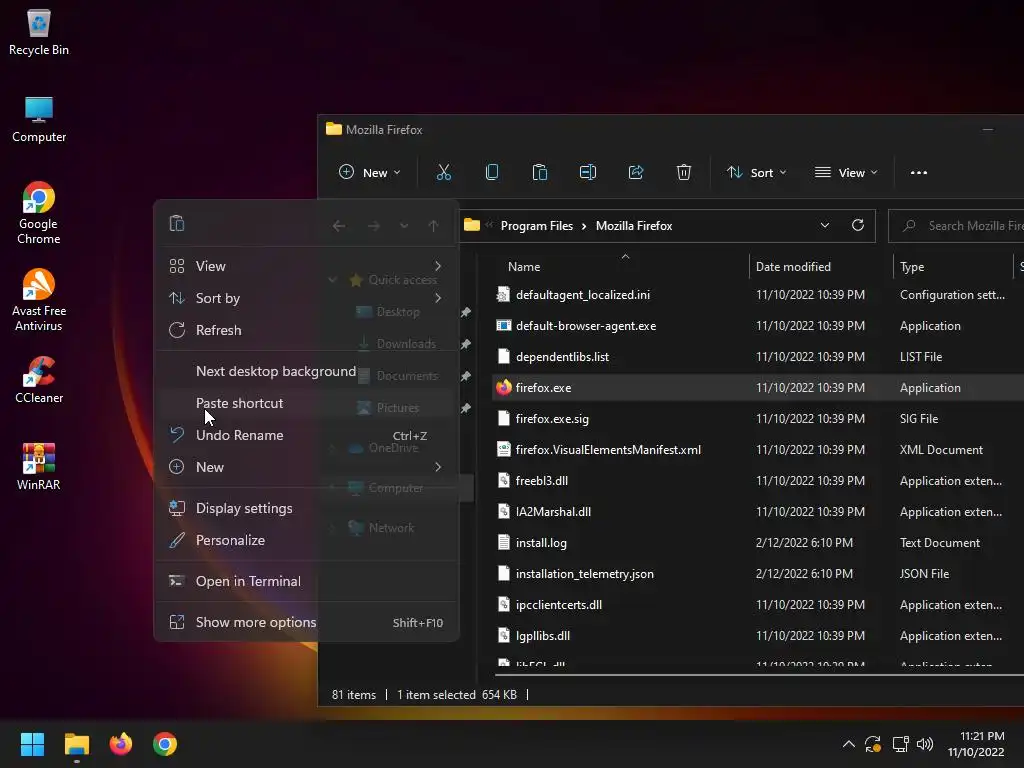Open Recycle Bin desktop icon
This screenshot has width=1024, height=768.
[39, 33]
